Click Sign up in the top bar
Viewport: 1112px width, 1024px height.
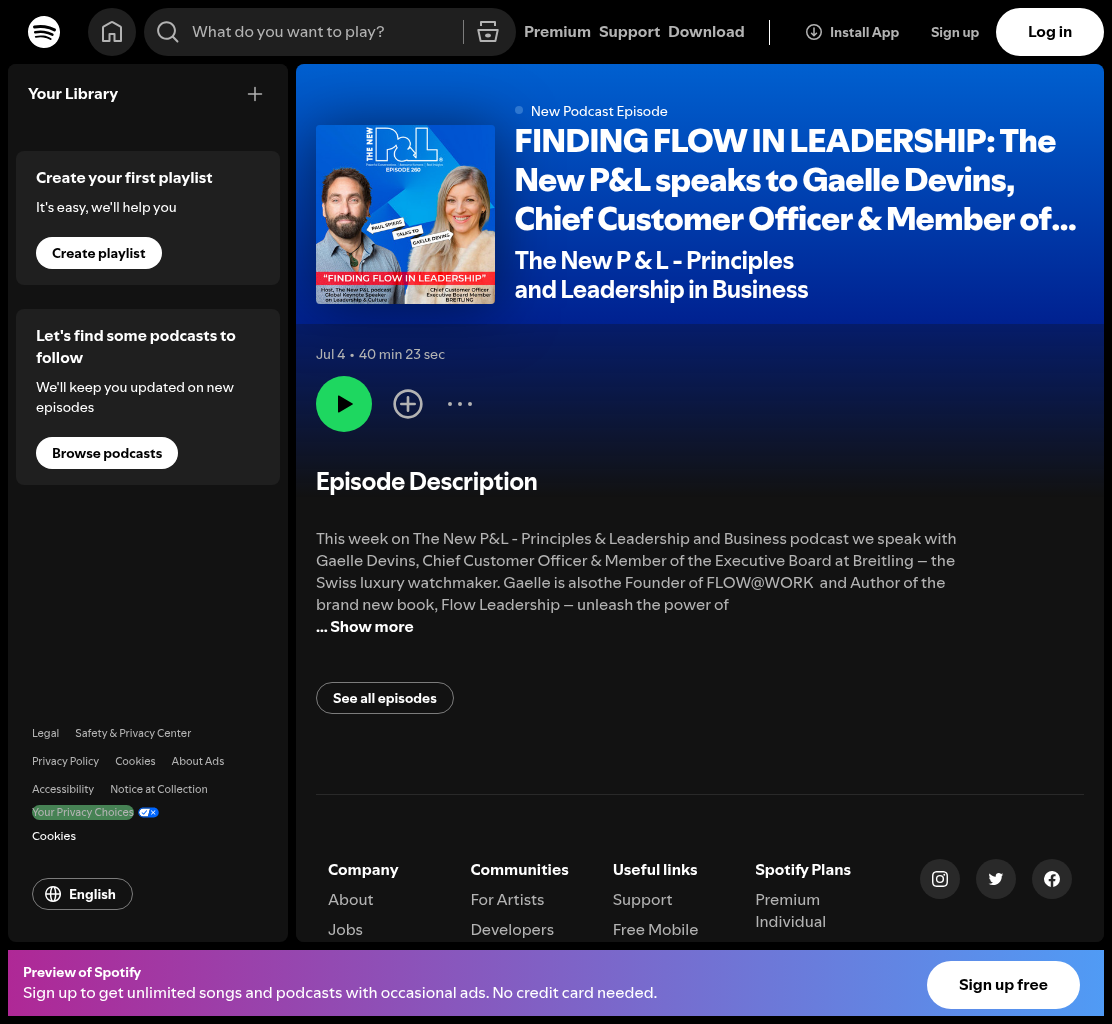pyautogui.click(x=955, y=32)
